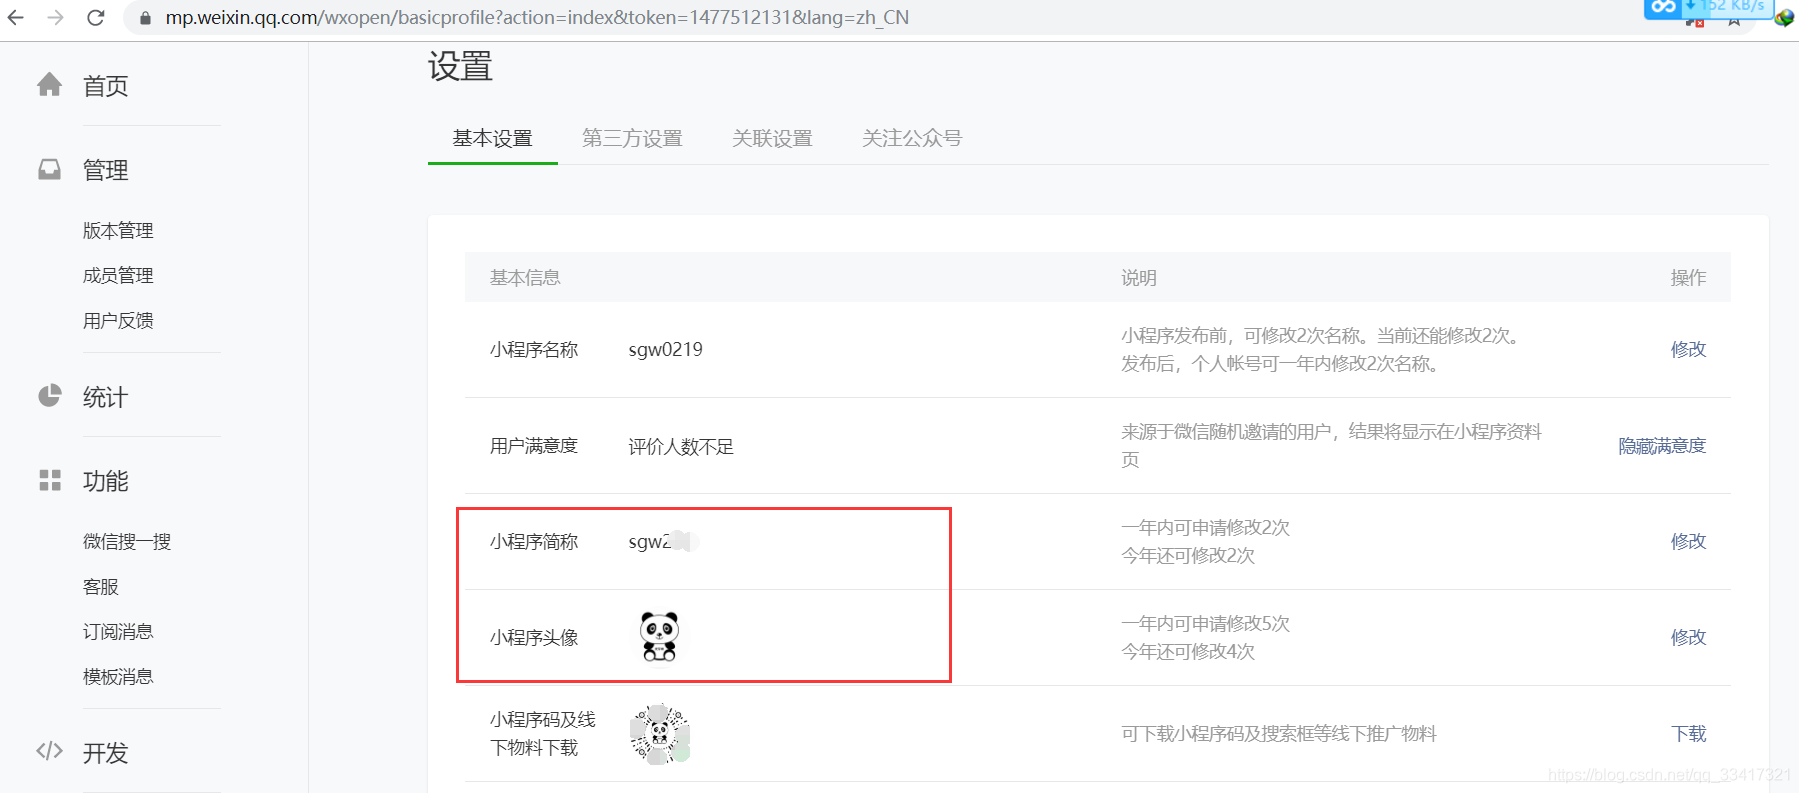
Task: Click the browser back arrow
Action: 16,18
